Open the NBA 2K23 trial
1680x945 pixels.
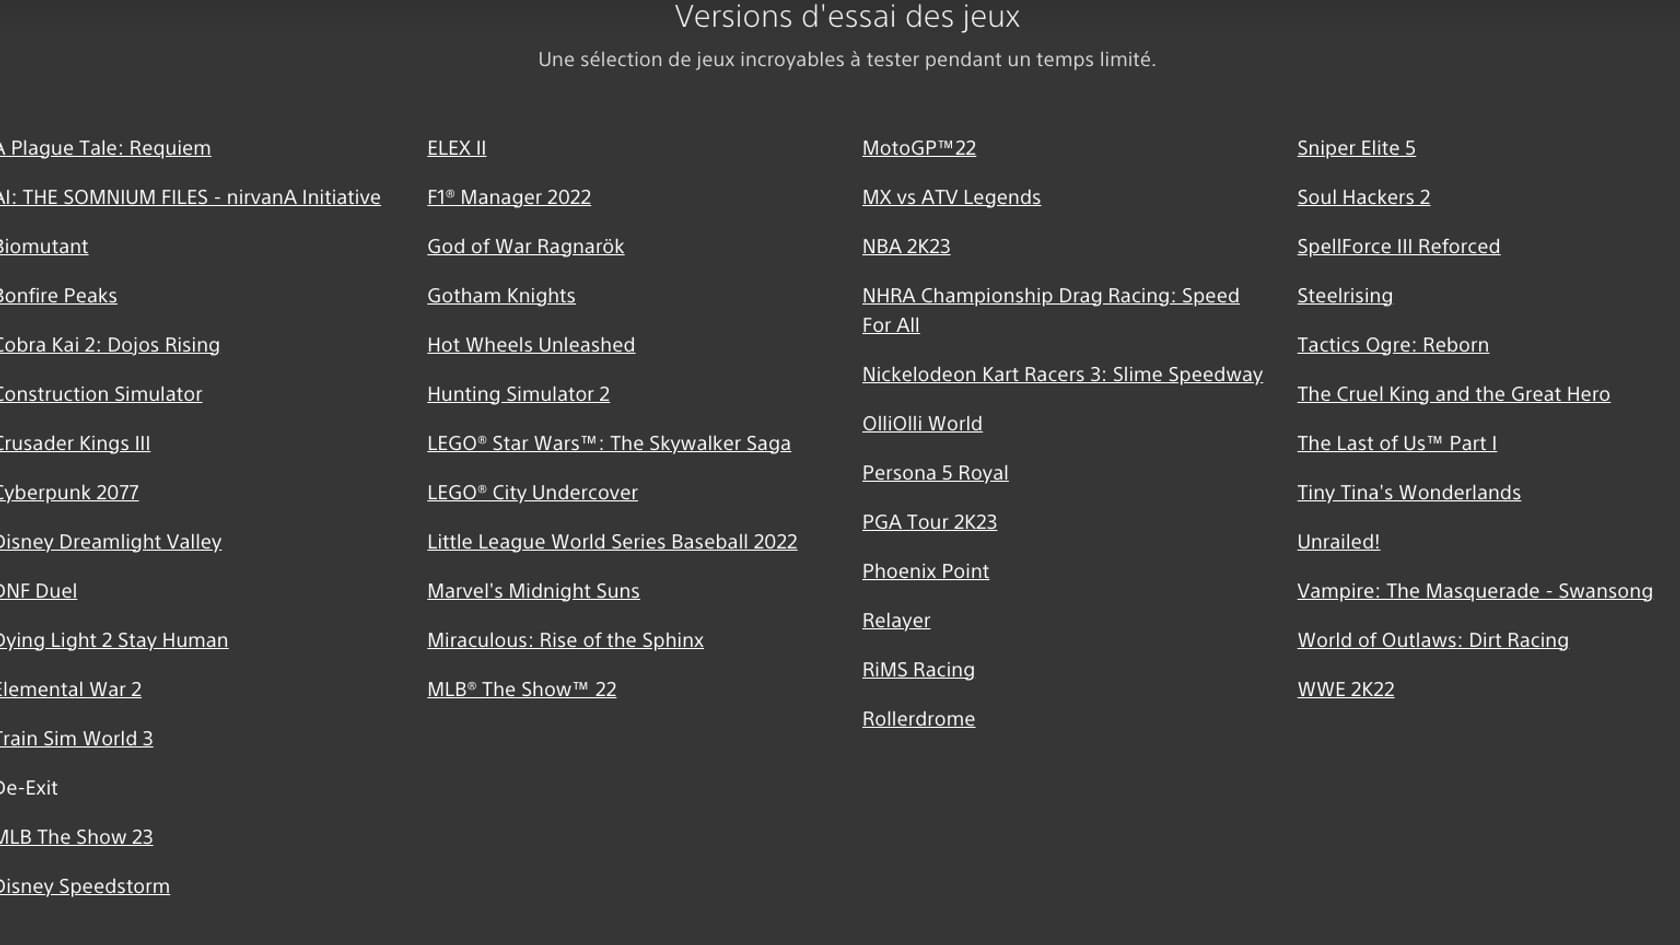pyautogui.click(x=906, y=246)
